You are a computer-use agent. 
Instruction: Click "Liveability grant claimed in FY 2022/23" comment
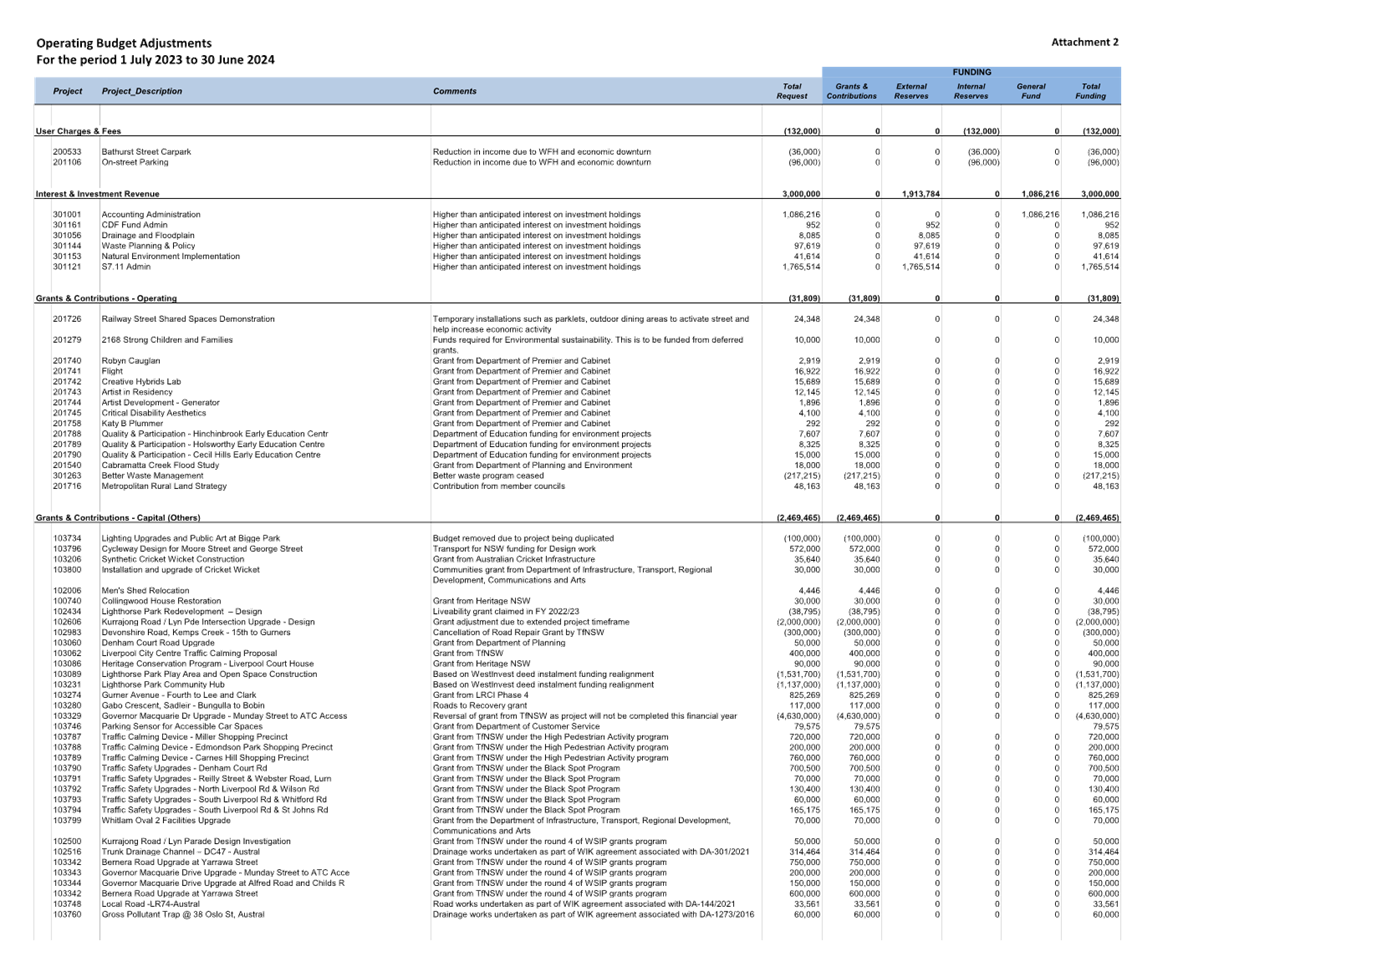[506, 612]
